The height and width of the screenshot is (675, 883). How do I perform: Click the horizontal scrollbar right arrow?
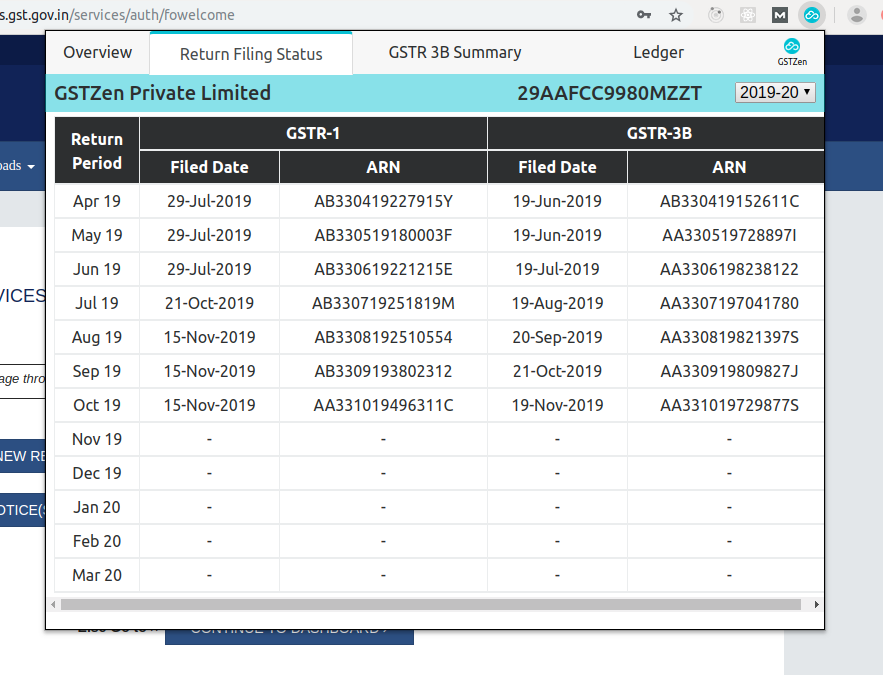coord(817,605)
